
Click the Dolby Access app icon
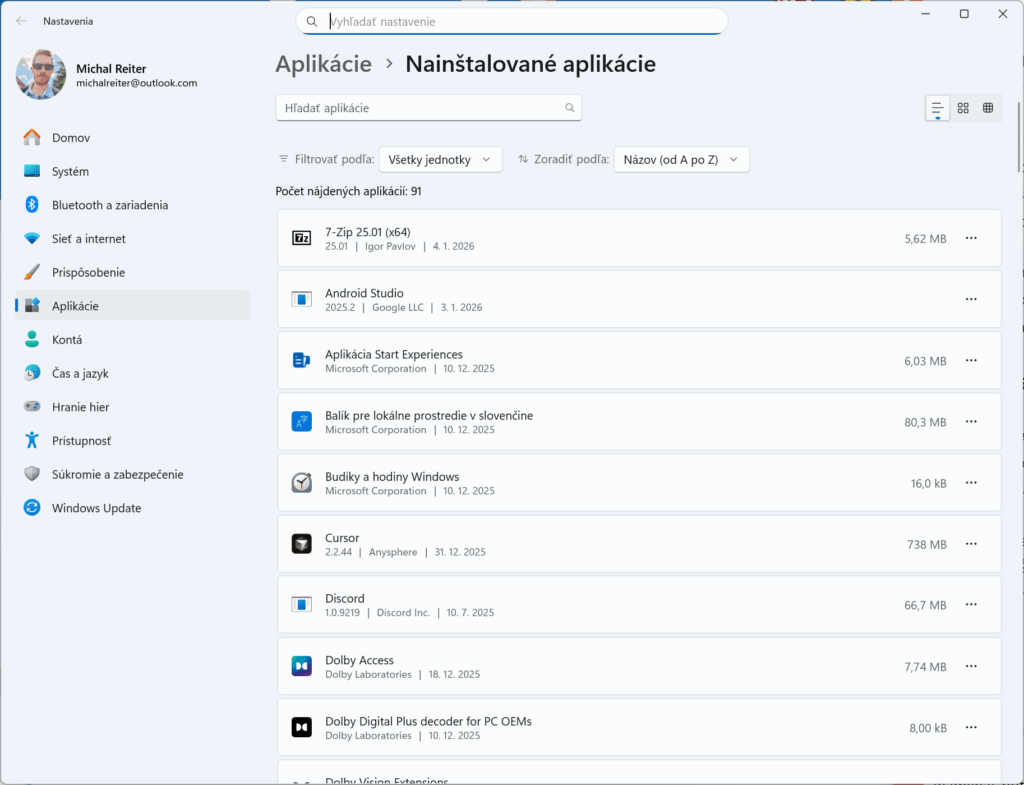[302, 666]
